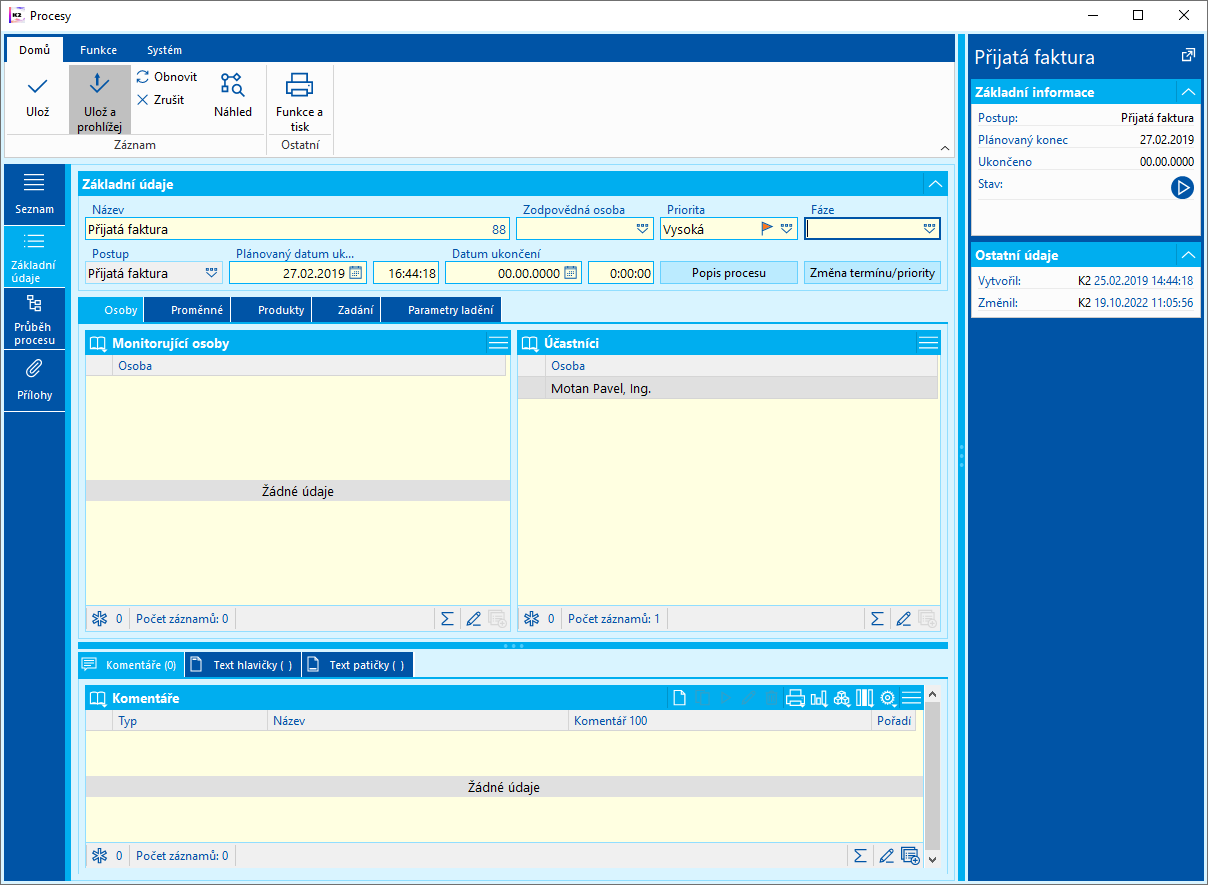Open Přílohy attachments page

coord(34,381)
